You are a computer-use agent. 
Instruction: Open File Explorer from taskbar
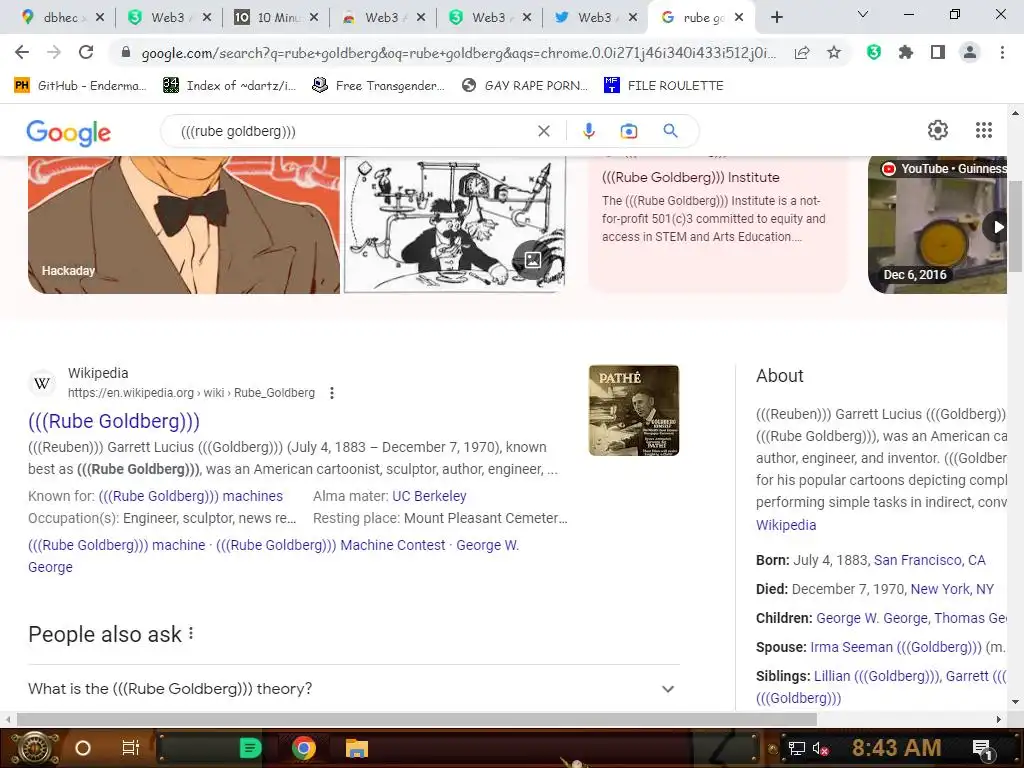(x=357, y=748)
